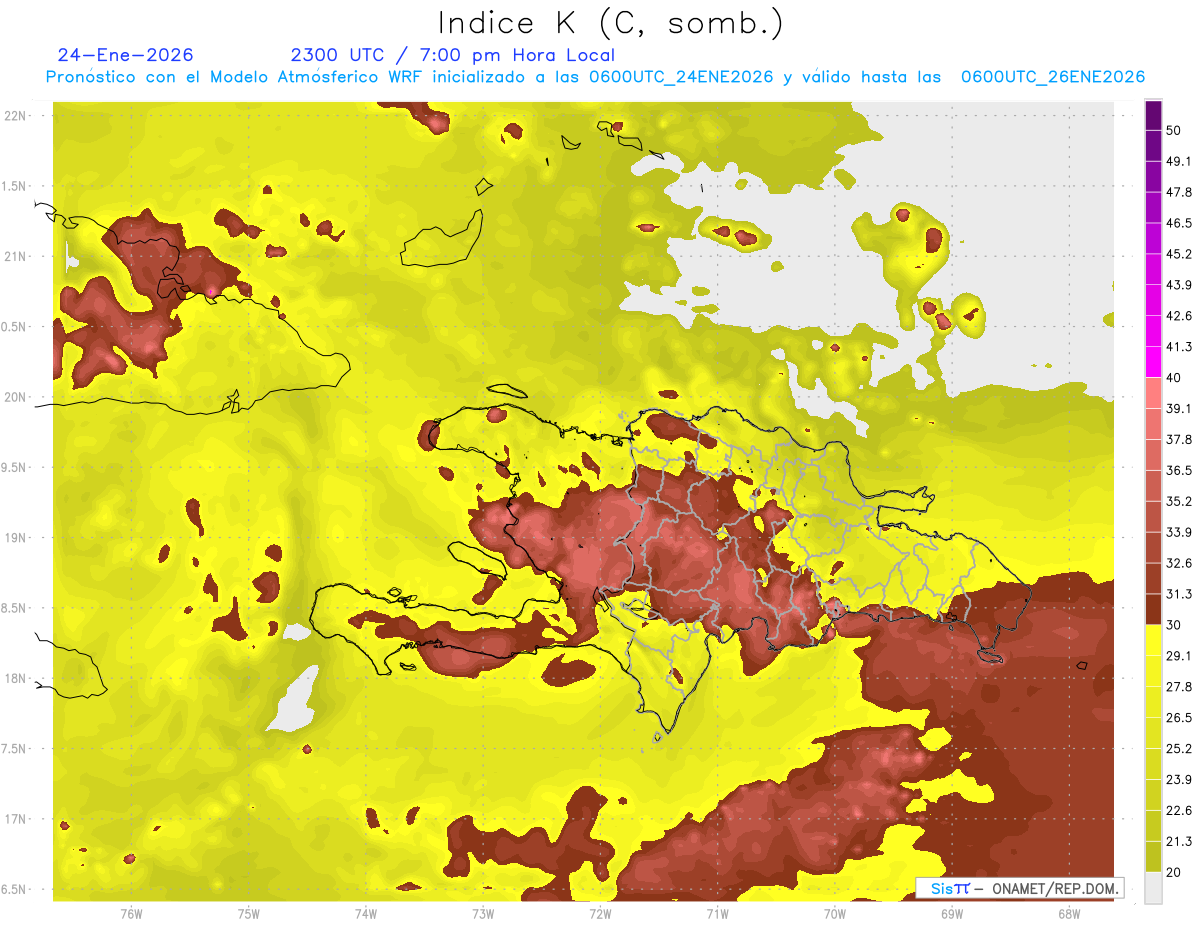
Task: Click the "20N" latitude label
Action: pyautogui.click(x=15, y=397)
